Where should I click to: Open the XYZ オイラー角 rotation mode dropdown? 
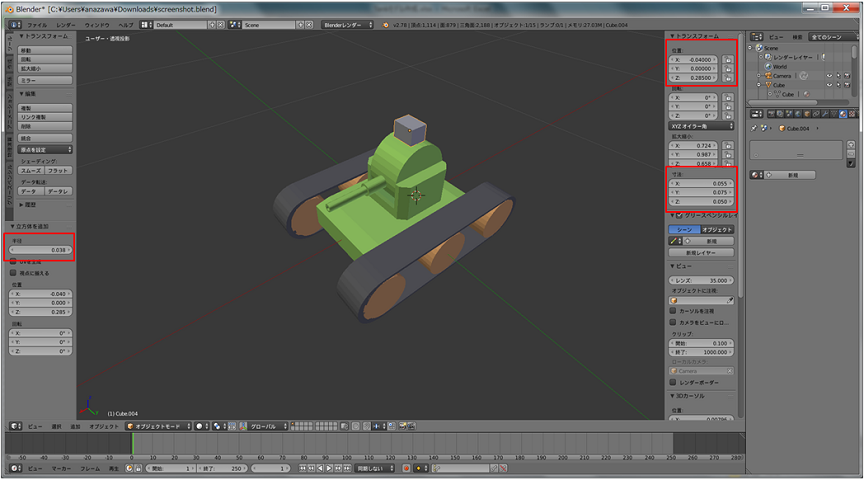(x=700, y=126)
